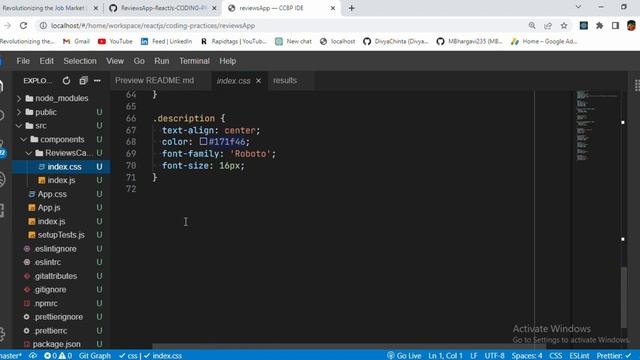Switch to ReviewsApp GitHub browser tab

pos(163,8)
